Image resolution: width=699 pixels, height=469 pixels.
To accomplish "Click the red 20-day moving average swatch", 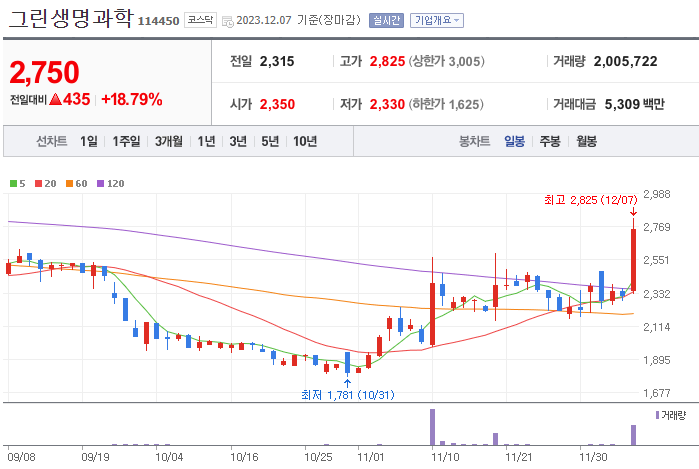I will click(38, 184).
